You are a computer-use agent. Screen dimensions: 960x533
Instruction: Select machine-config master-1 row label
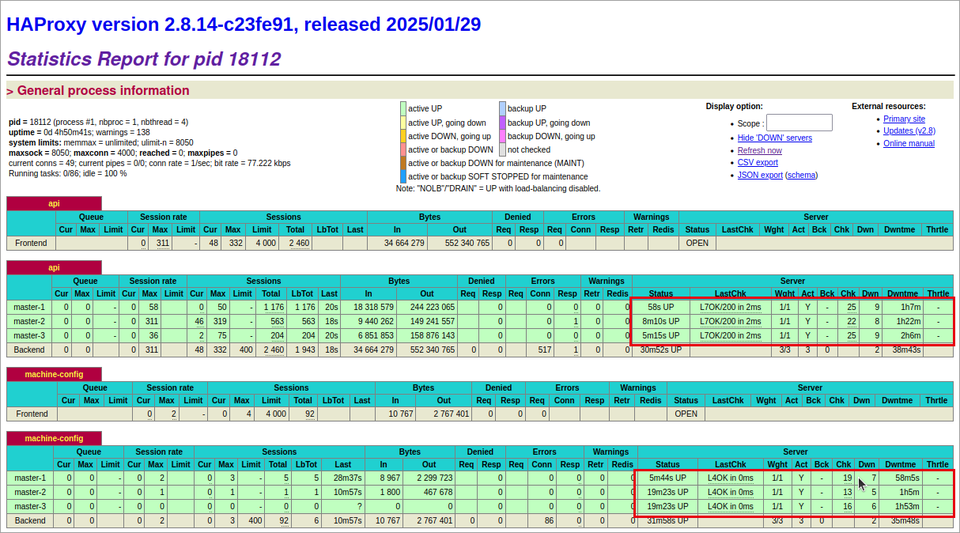pyautogui.click(x=30, y=478)
